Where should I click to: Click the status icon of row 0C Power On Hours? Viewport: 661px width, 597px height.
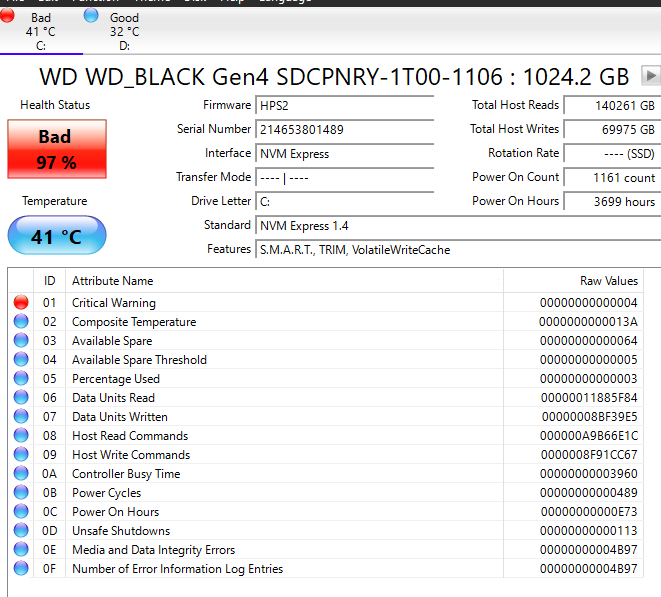[21, 511]
